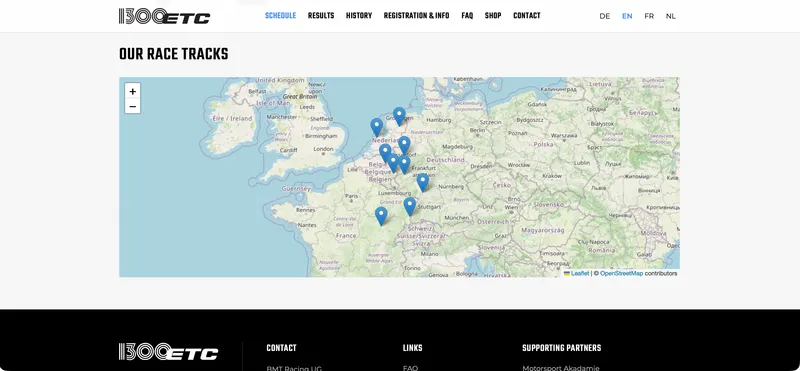Open the Contact page from the header menu
The width and height of the screenshot is (800, 371).
pos(527,16)
